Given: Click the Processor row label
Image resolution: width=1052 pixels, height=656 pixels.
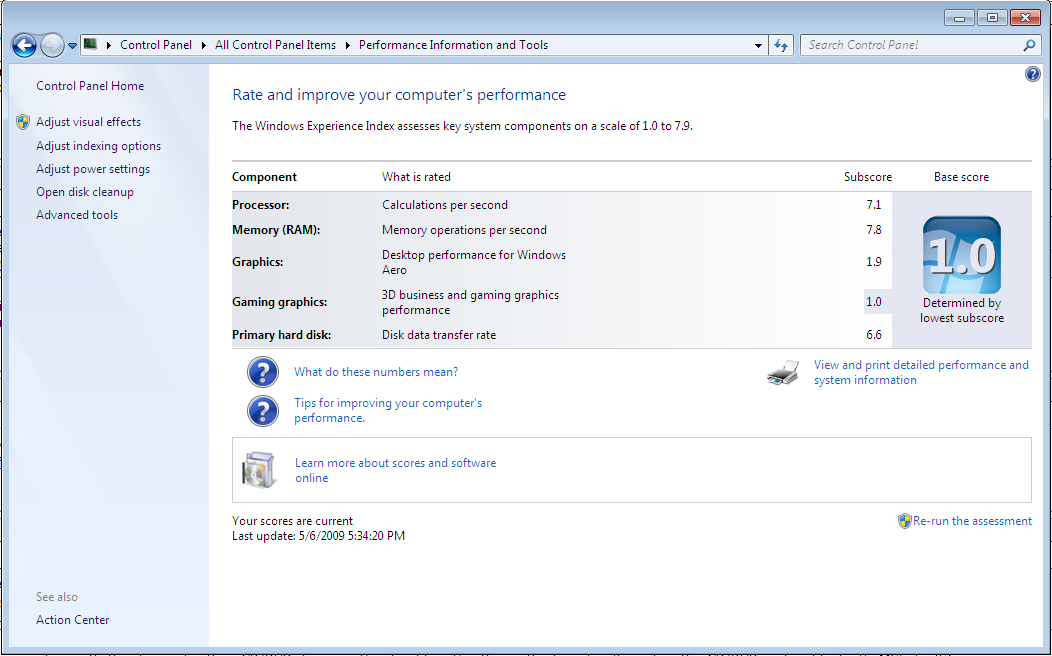Looking at the screenshot, I should point(260,205).
